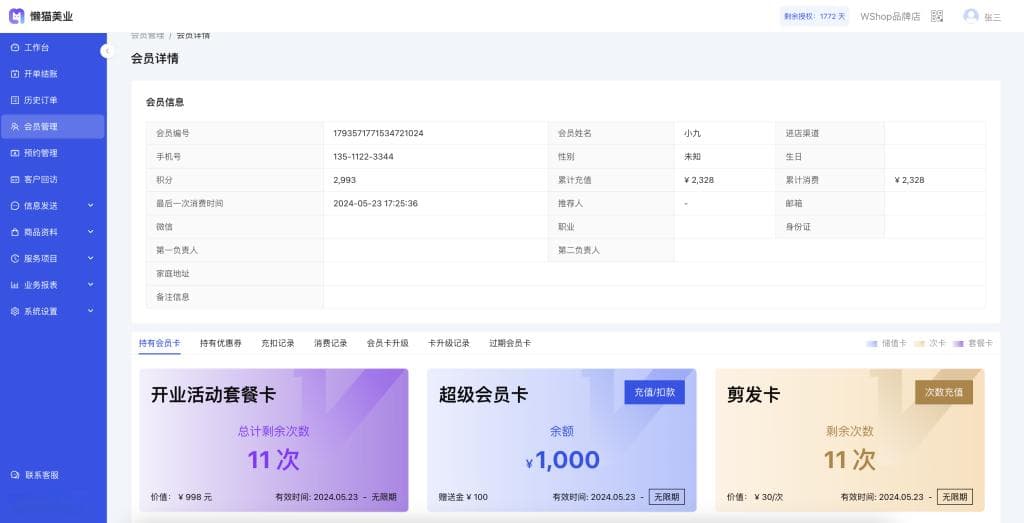Click 赠送金 ¥ 100 text
The width and height of the screenshot is (1024, 523).
coord(463,497)
